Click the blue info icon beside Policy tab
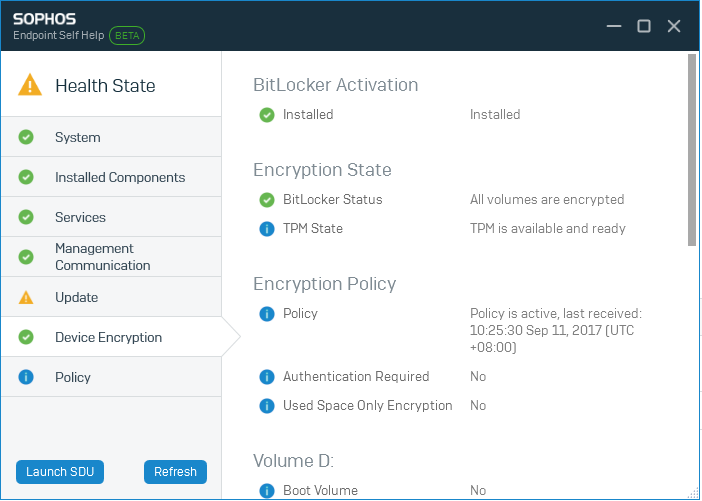The width and height of the screenshot is (702, 501). pyautogui.click(x=26, y=377)
